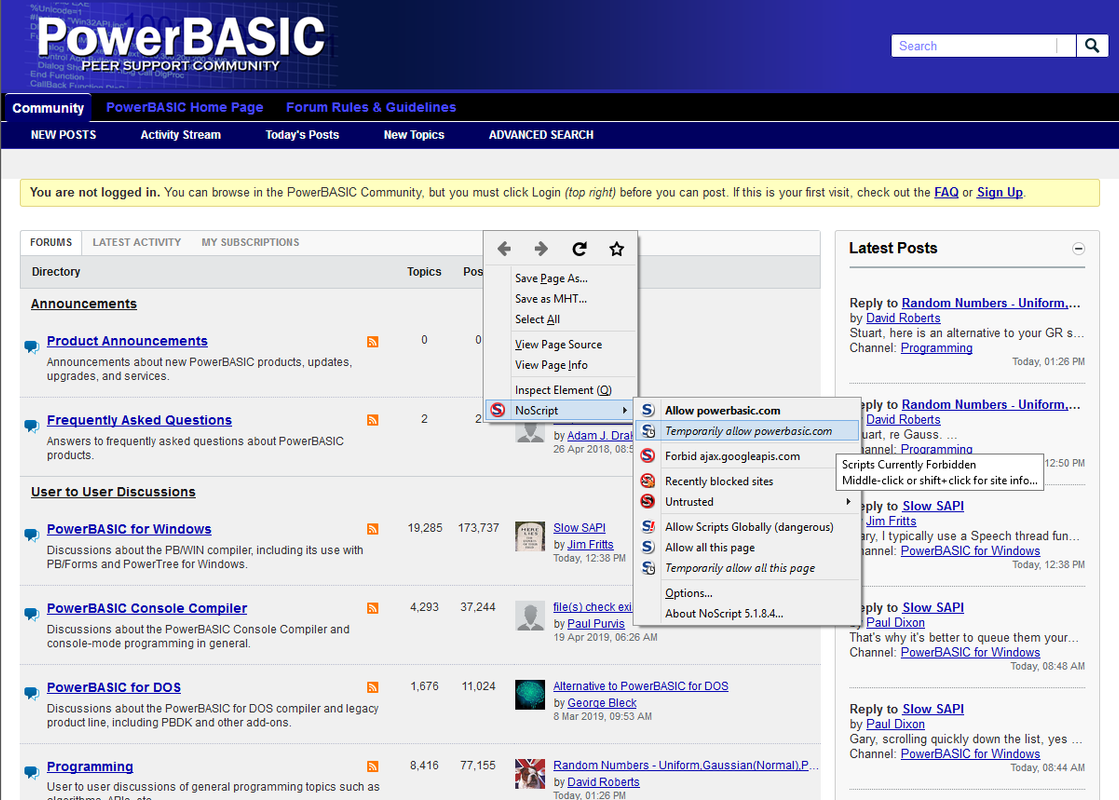This screenshot has width=1119, height=800.
Task: Open About NoScript 5.1.8.4...
Action: (724, 614)
